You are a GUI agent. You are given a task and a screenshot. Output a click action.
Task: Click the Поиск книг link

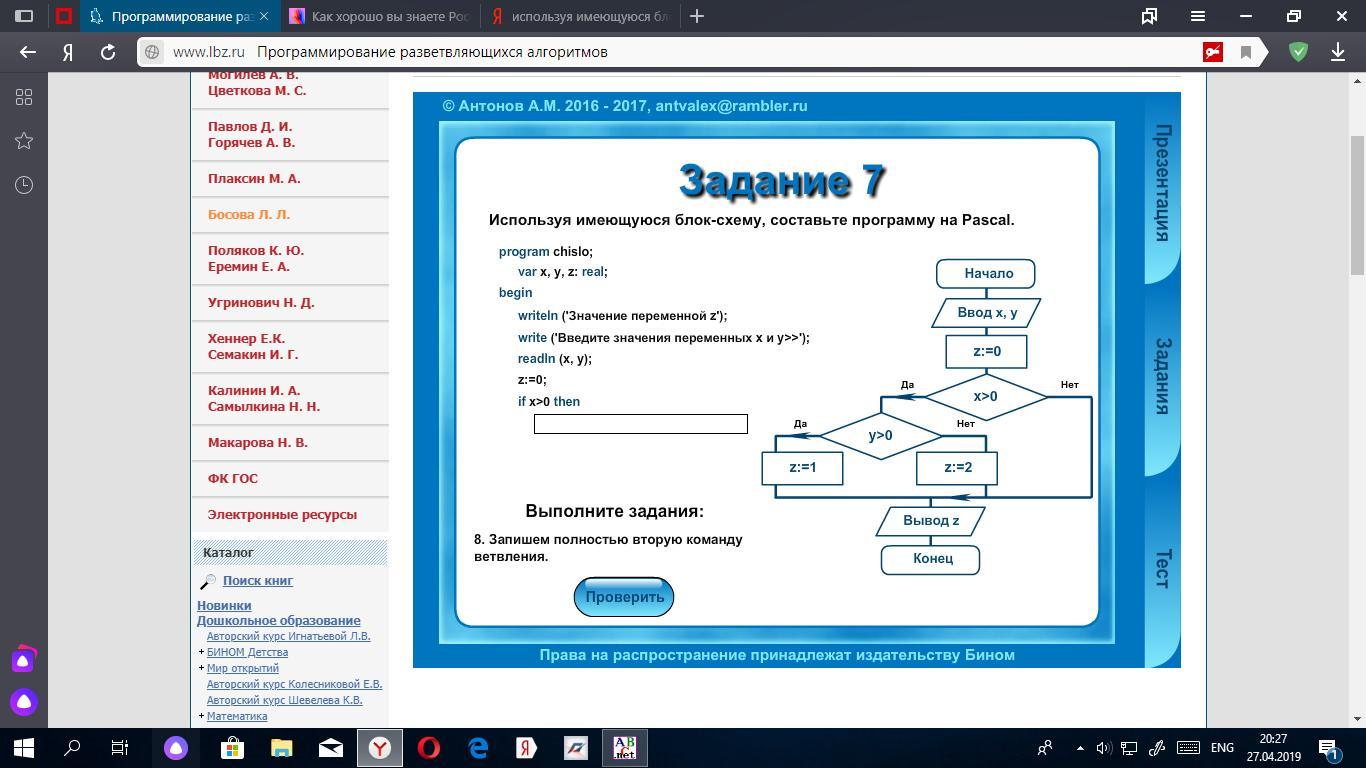tap(257, 580)
